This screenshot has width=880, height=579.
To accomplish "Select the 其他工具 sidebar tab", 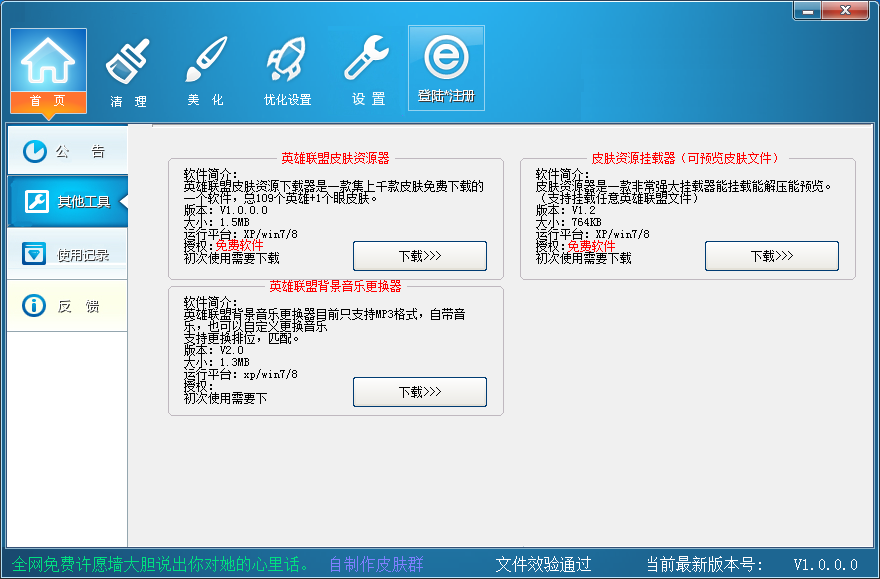I will pos(67,201).
